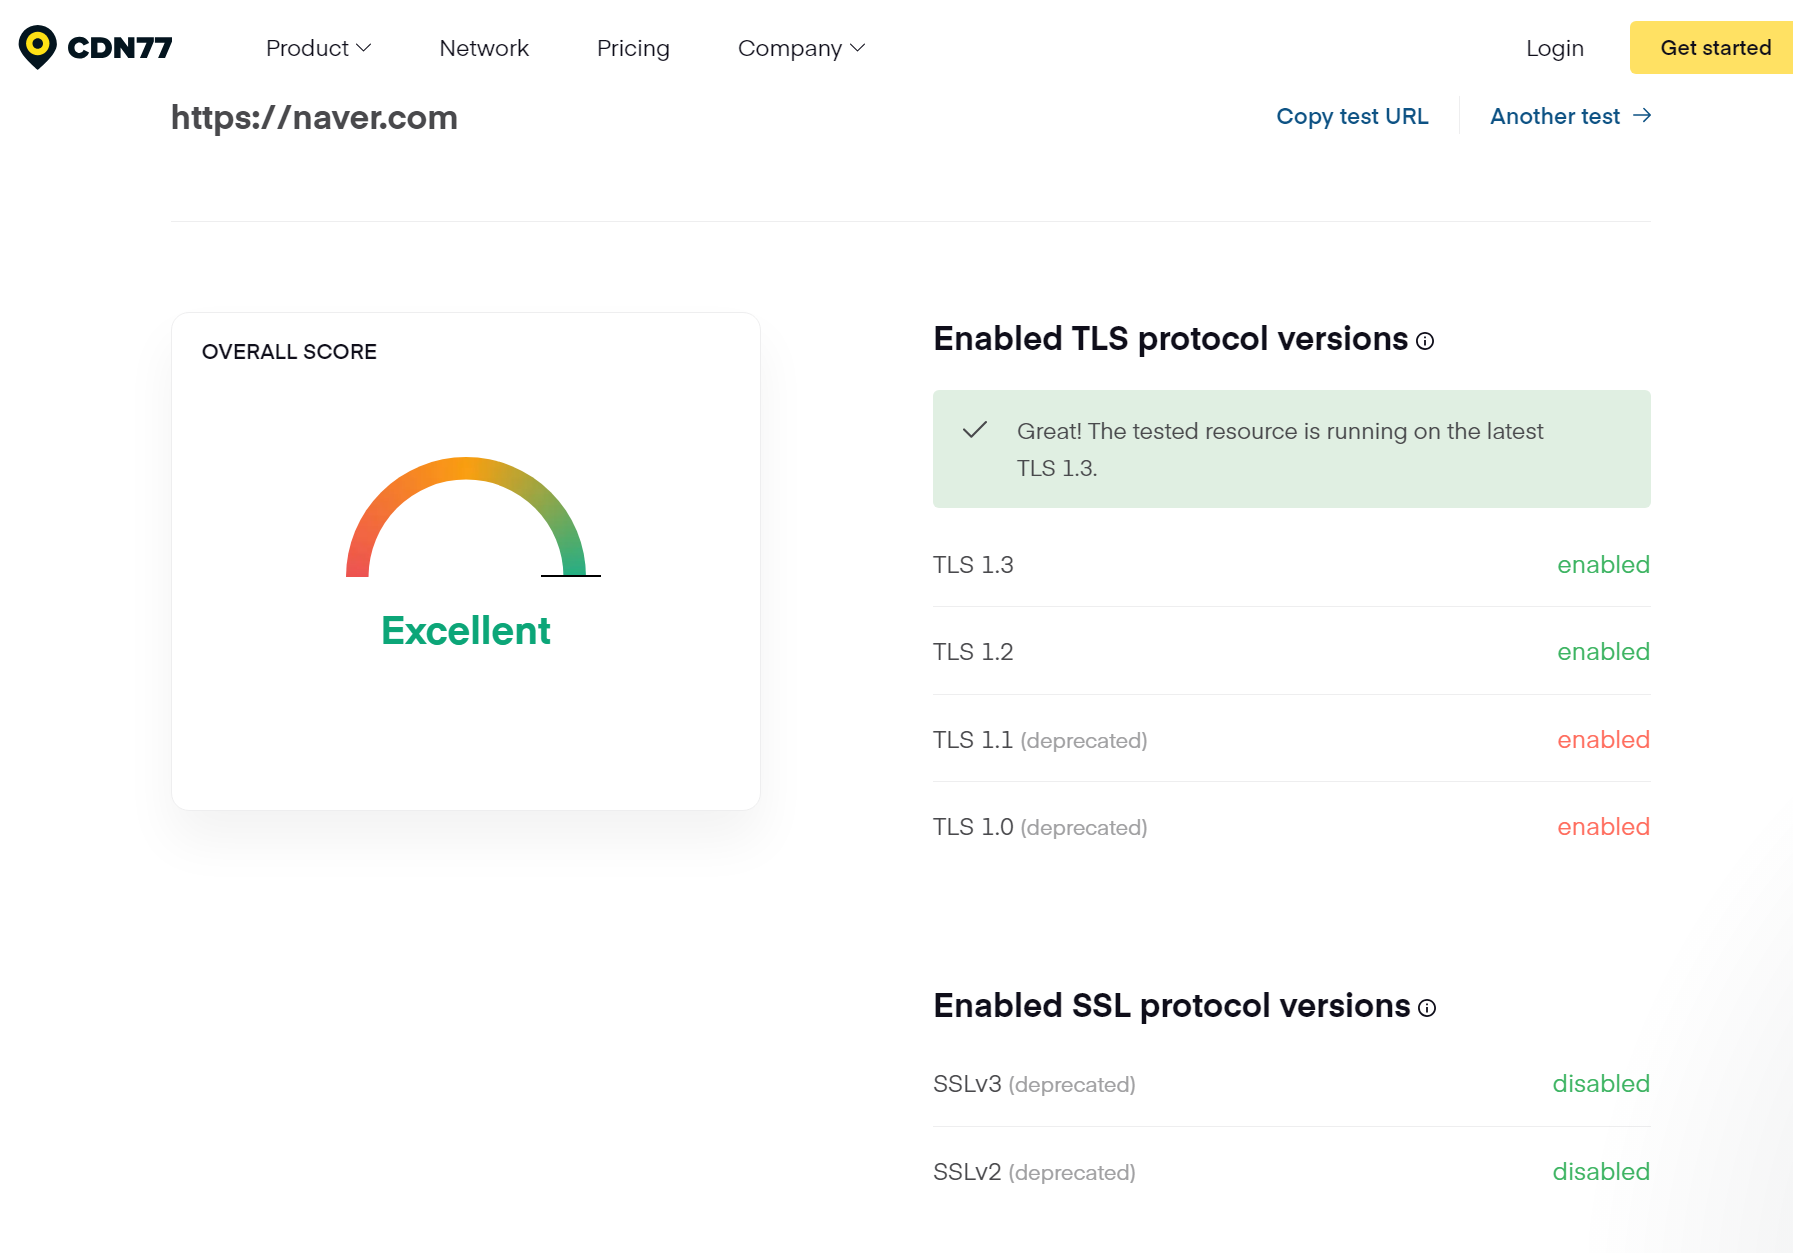Click the overall score gauge arc
The width and height of the screenshot is (1793, 1253).
tap(466, 516)
